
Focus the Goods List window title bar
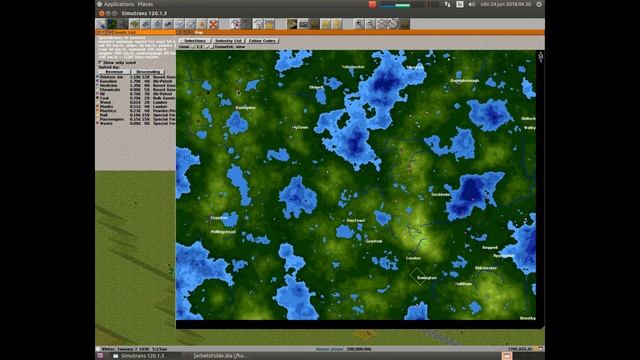[x=136, y=32]
